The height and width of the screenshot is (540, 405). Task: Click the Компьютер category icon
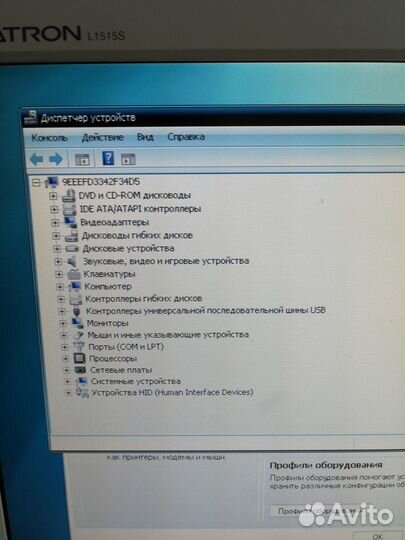75,287
